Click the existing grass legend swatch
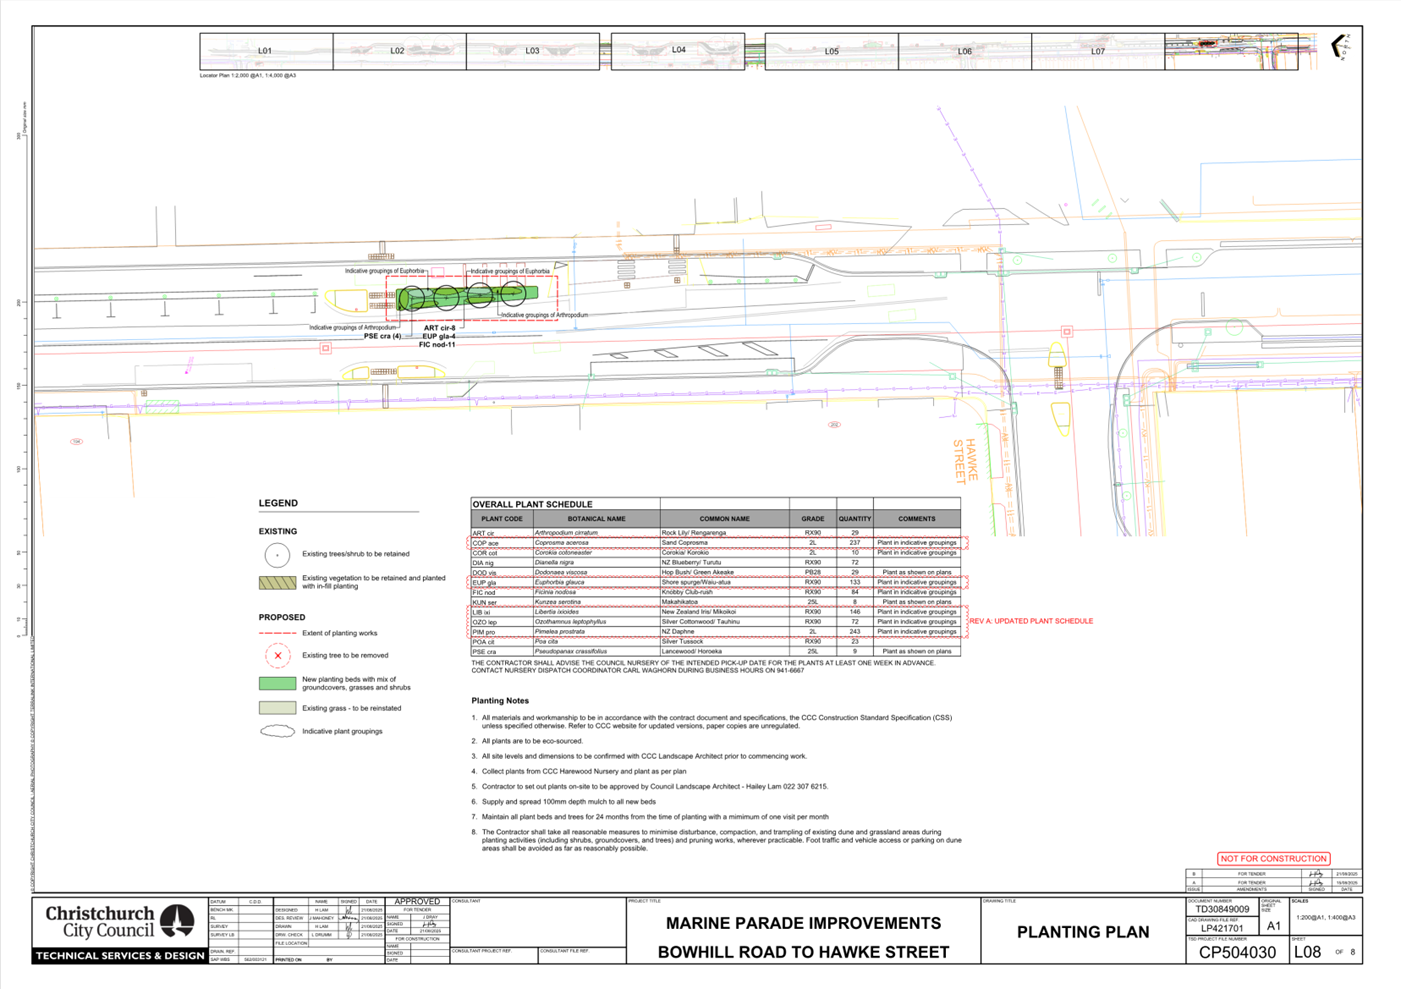The image size is (1401, 989). pos(277,708)
